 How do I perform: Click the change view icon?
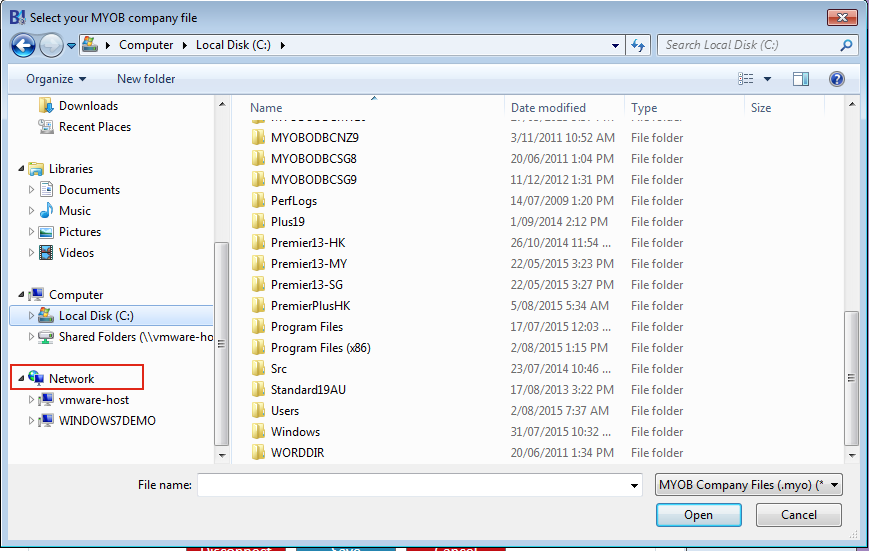745,79
